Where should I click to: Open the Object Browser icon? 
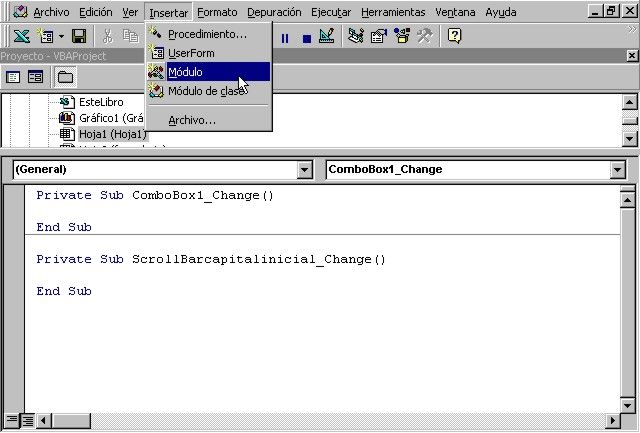[402, 36]
